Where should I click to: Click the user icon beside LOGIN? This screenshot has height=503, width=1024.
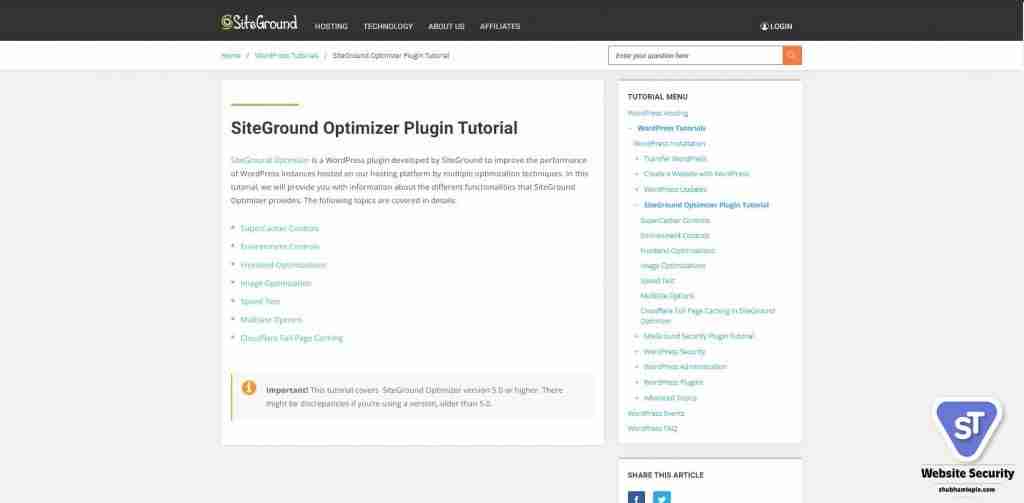(x=764, y=27)
